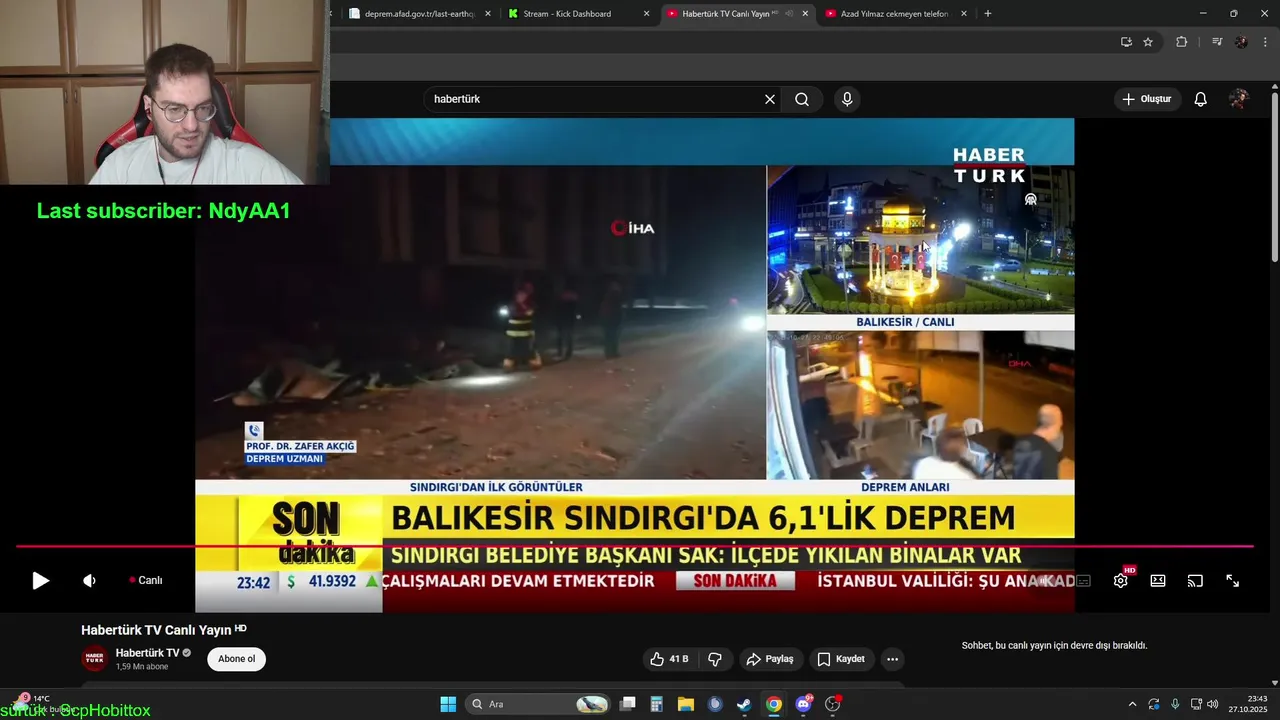Dislike the video
1280x720 pixels.
pos(715,659)
